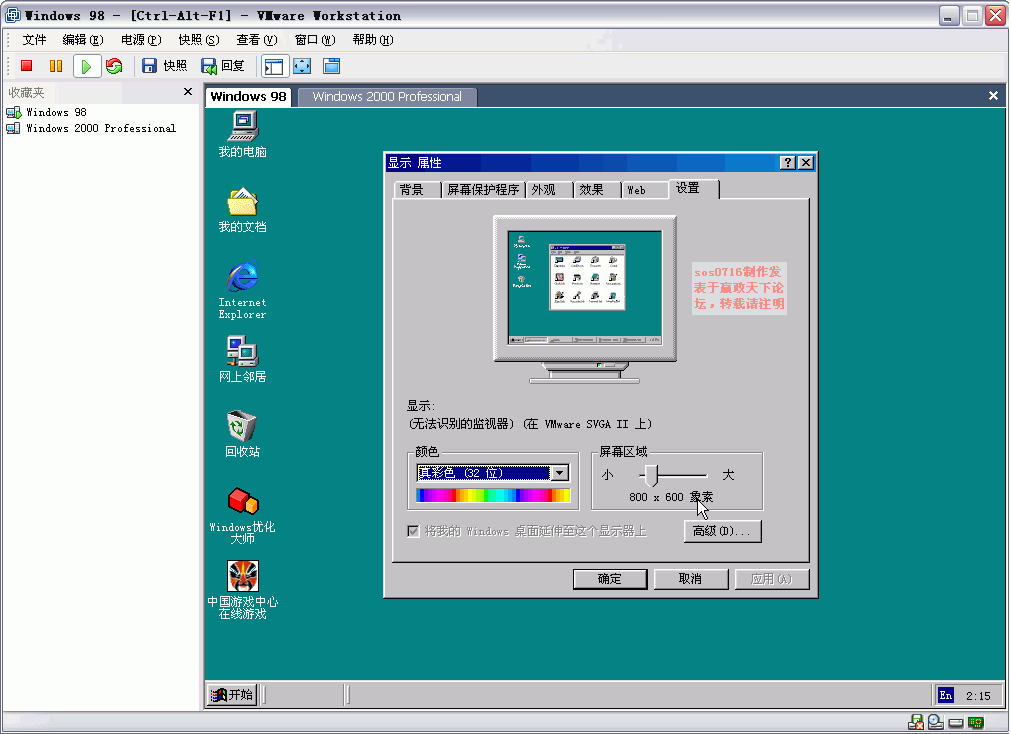Image resolution: width=1011 pixels, height=734 pixels.
Task: Click the quick switch view icon
Action: [x=331, y=66]
